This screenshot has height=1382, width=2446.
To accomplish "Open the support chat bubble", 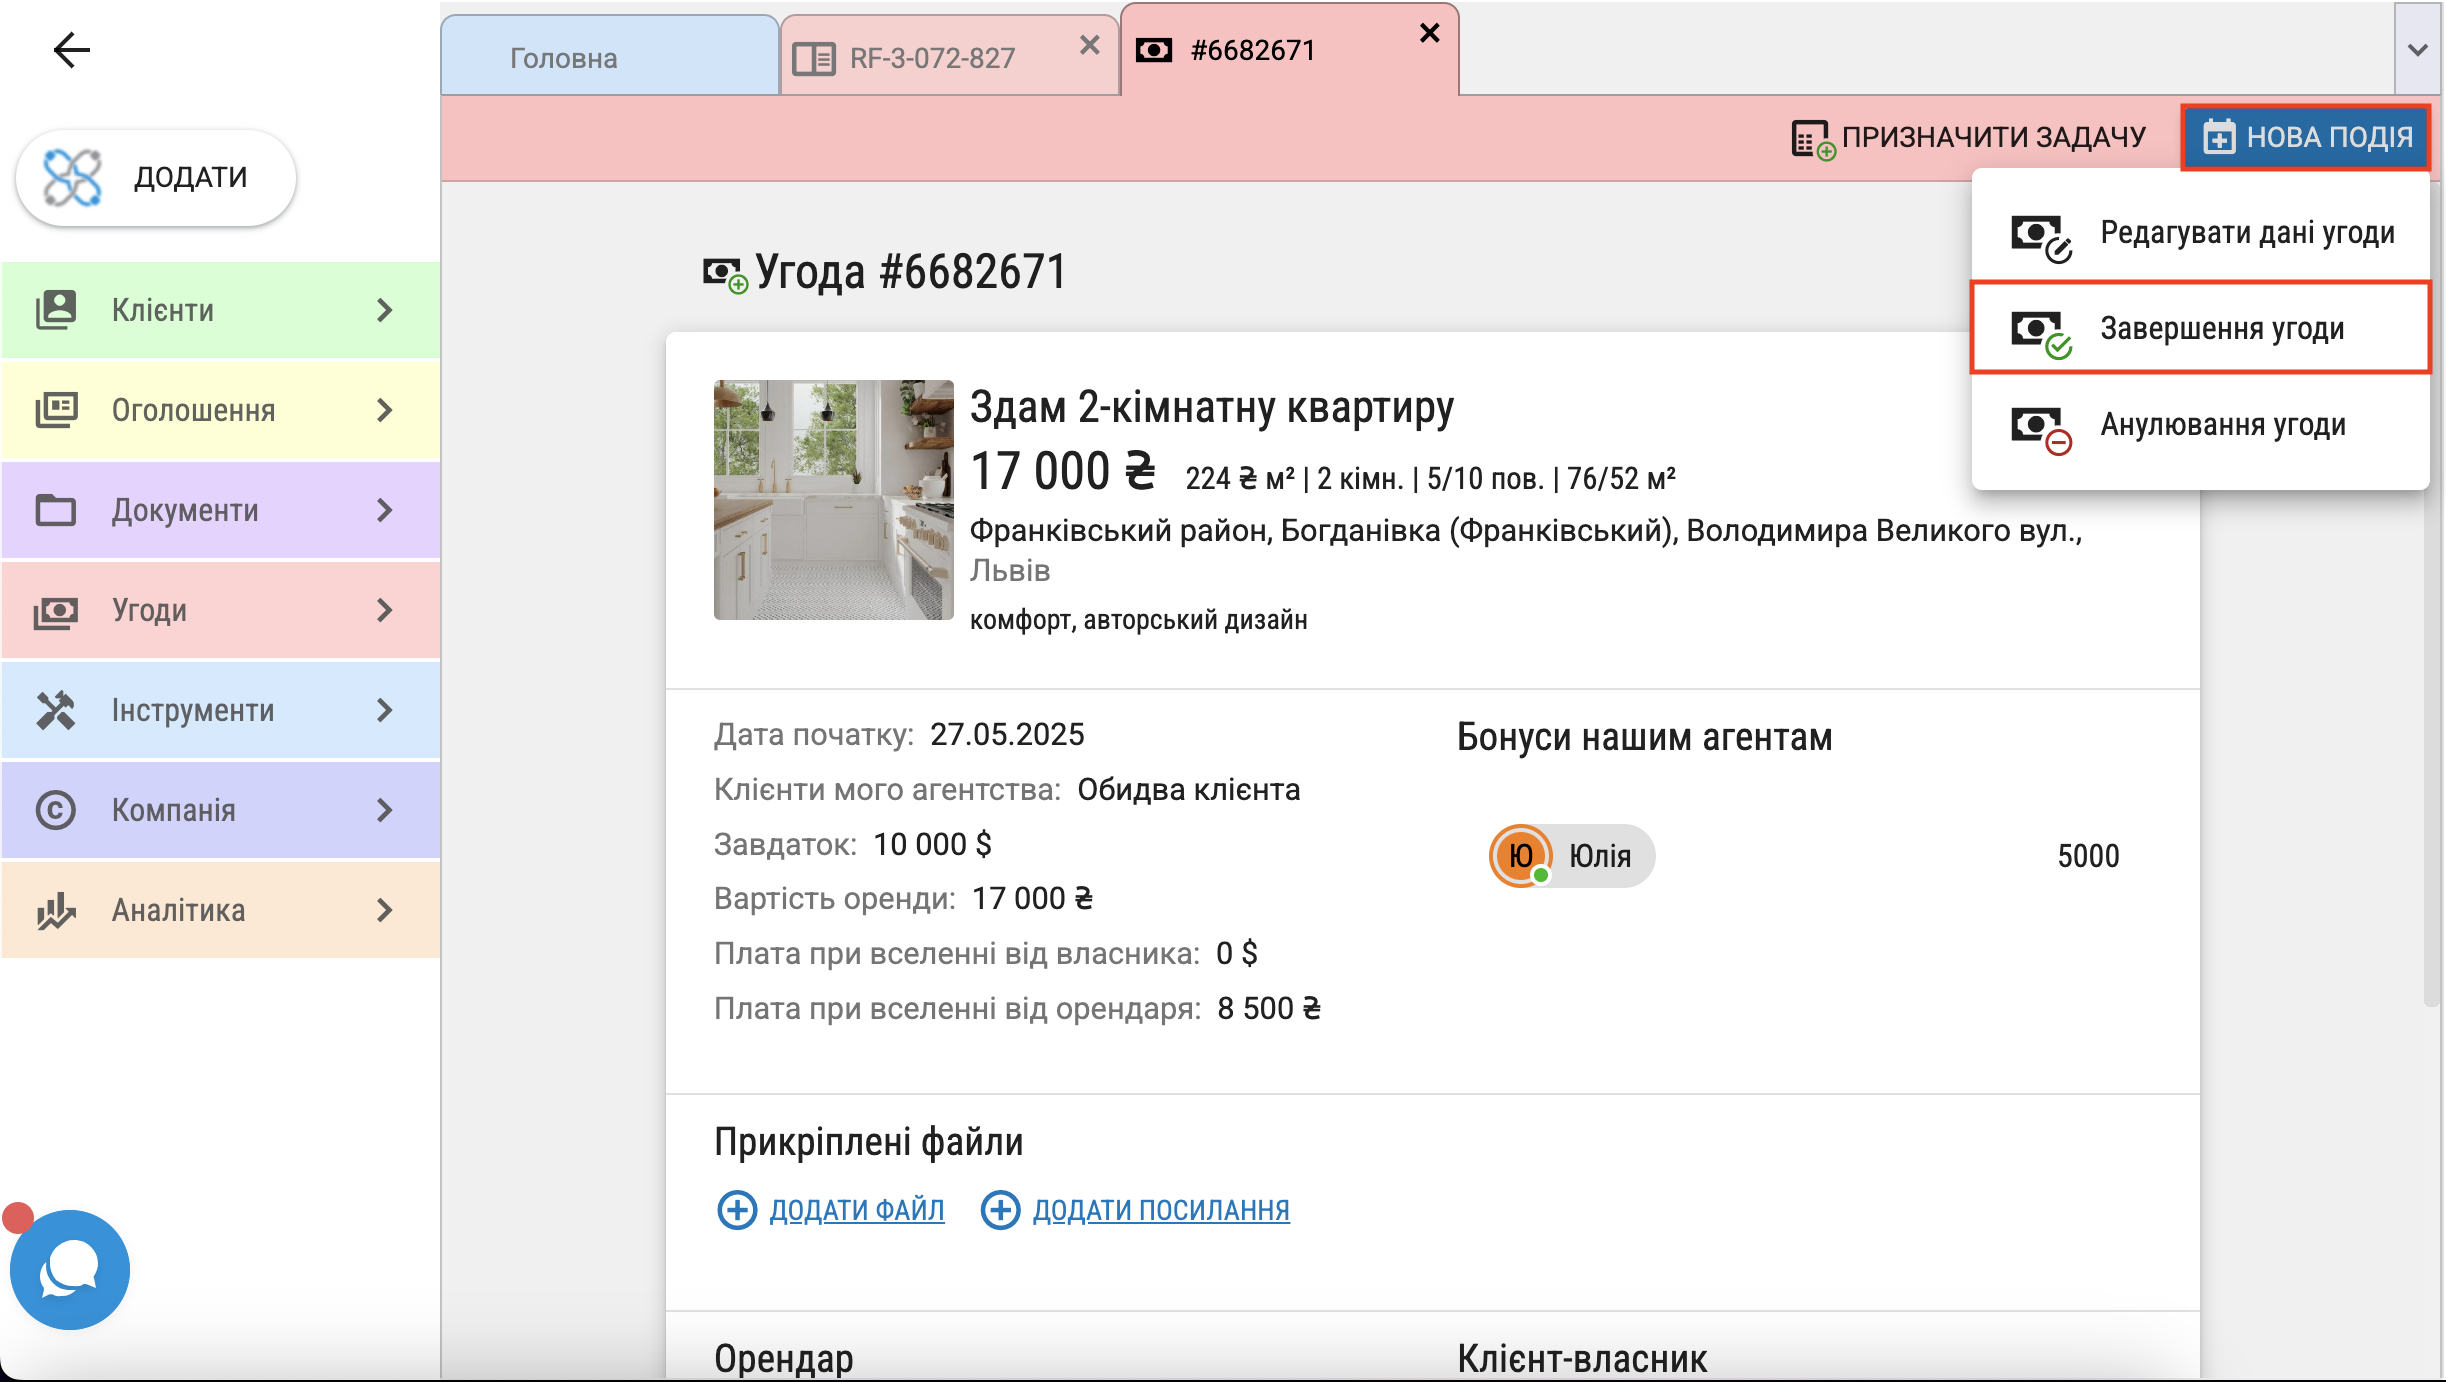I will coord(69,1269).
